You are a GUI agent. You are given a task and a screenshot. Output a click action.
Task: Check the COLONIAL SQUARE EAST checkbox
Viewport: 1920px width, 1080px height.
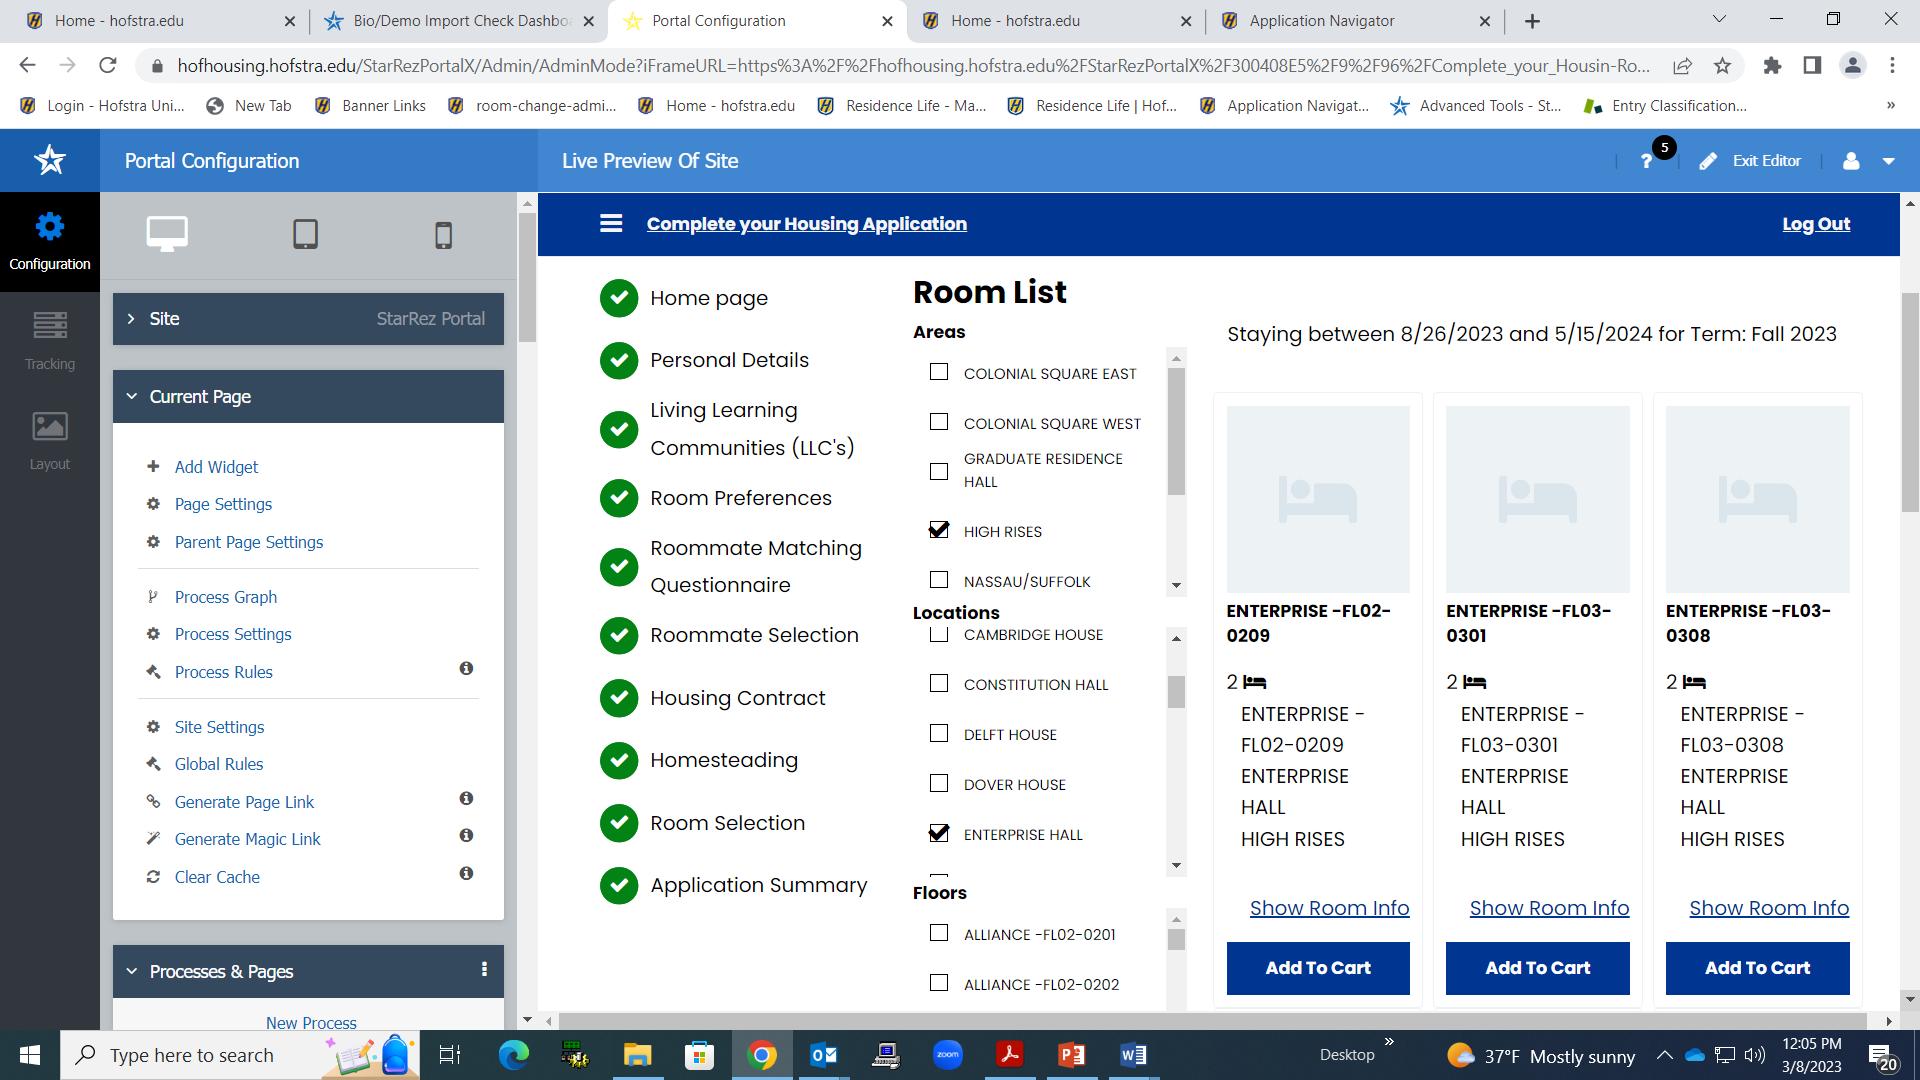click(938, 372)
